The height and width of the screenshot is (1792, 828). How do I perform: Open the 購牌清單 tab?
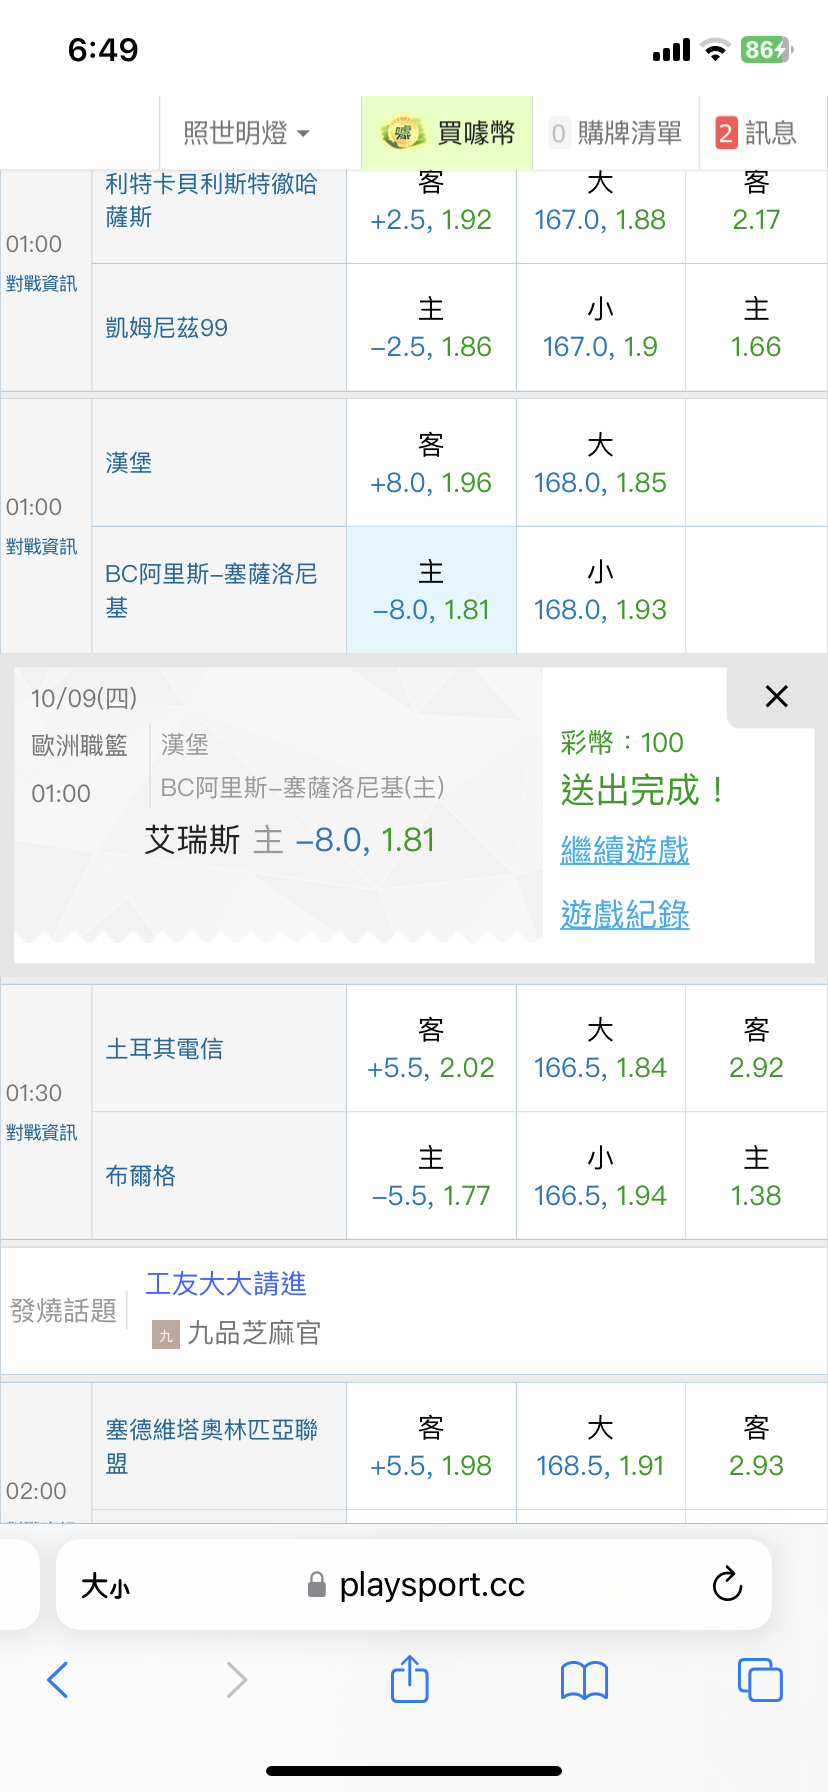(616, 133)
